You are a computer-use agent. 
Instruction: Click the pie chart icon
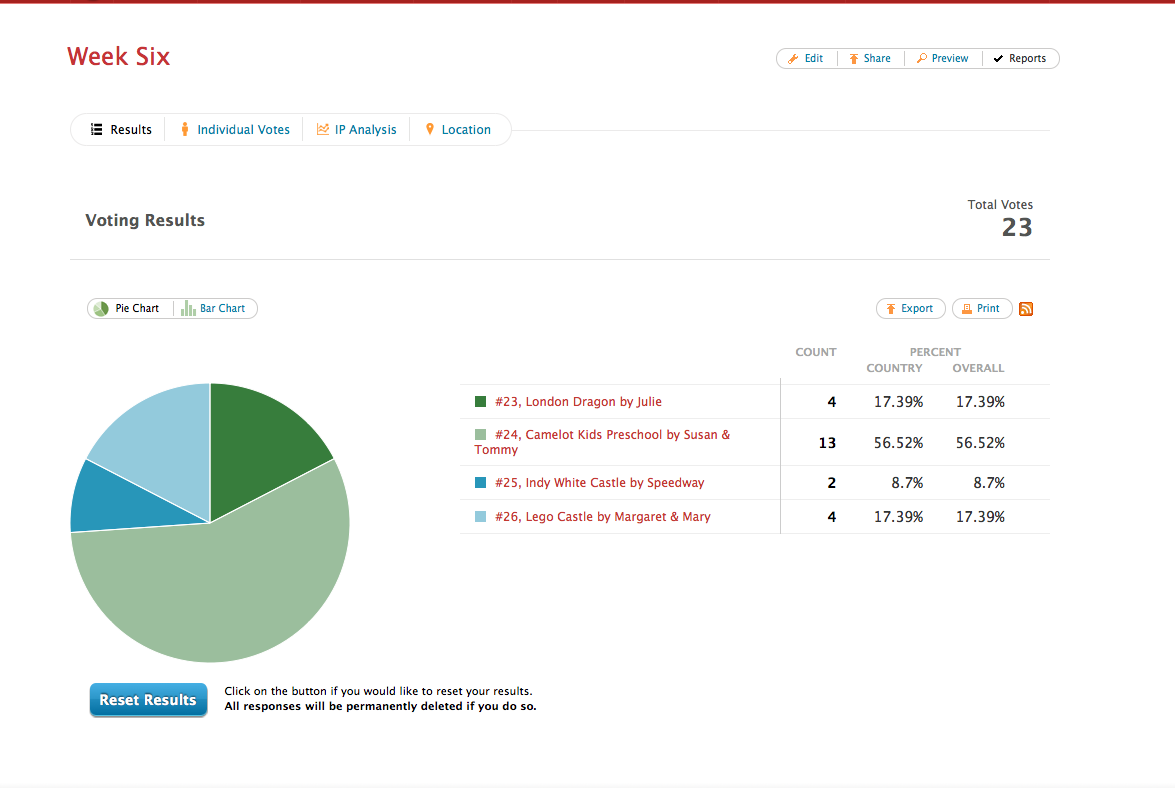pyautogui.click(x=101, y=309)
